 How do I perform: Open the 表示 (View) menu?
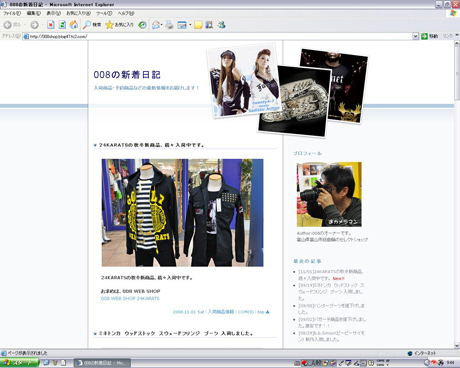(53, 13)
